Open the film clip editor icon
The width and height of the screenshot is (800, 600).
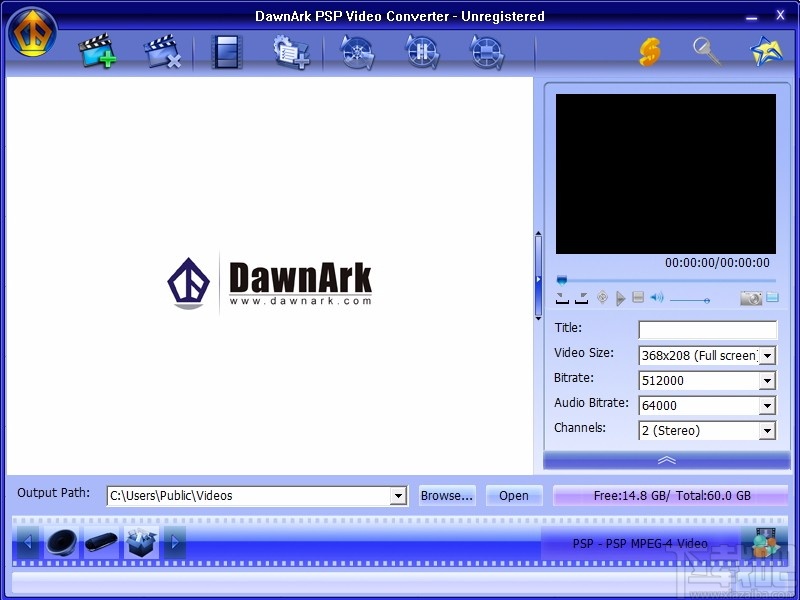click(227, 53)
